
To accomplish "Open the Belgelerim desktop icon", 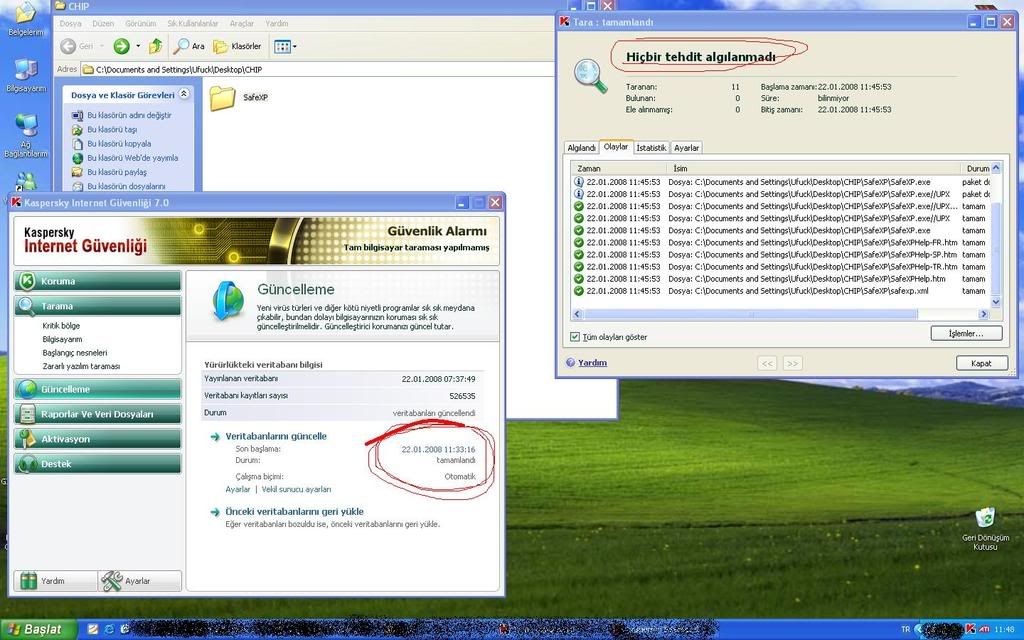I will (x=26, y=20).
